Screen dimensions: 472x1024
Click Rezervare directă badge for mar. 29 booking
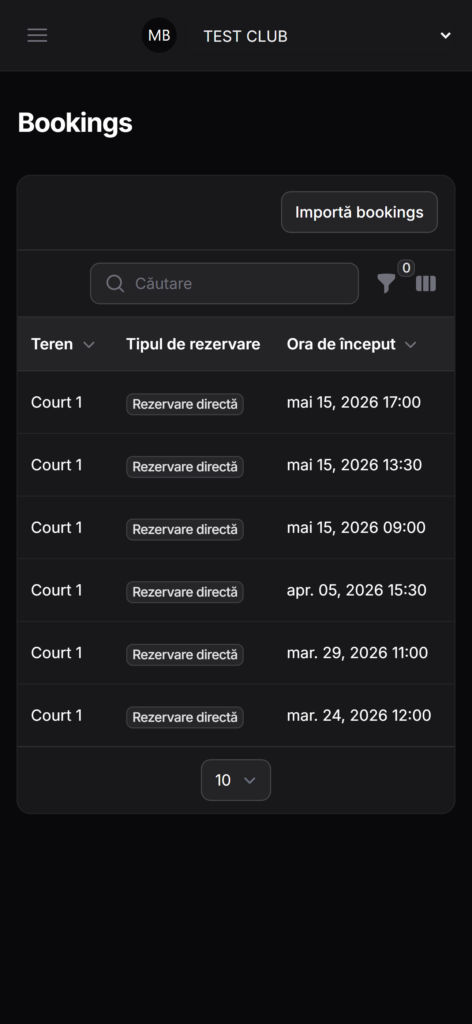185,654
